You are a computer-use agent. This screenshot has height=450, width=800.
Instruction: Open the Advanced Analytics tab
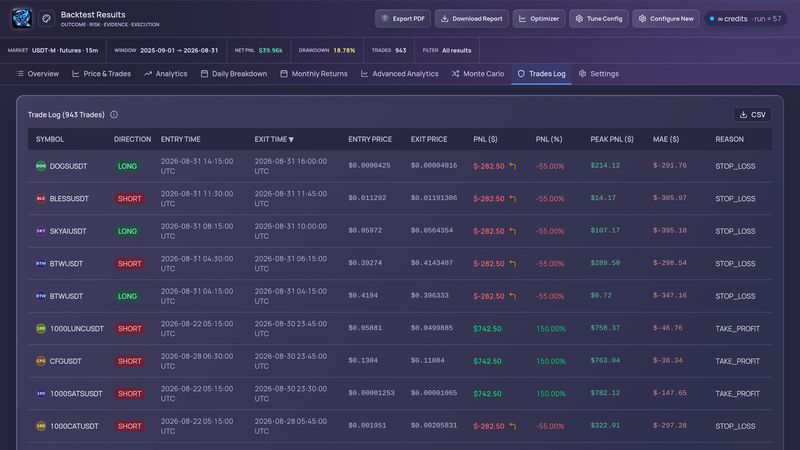tap(400, 74)
